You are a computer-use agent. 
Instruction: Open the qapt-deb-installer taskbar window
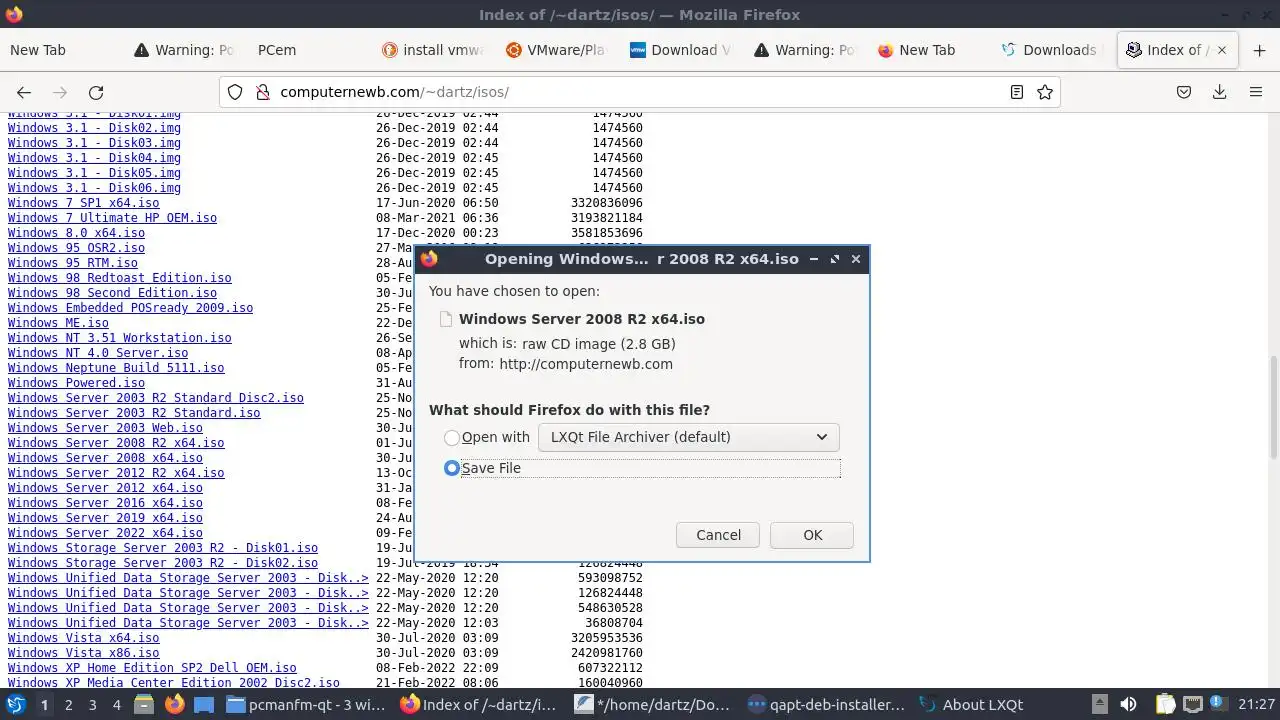pos(827,705)
